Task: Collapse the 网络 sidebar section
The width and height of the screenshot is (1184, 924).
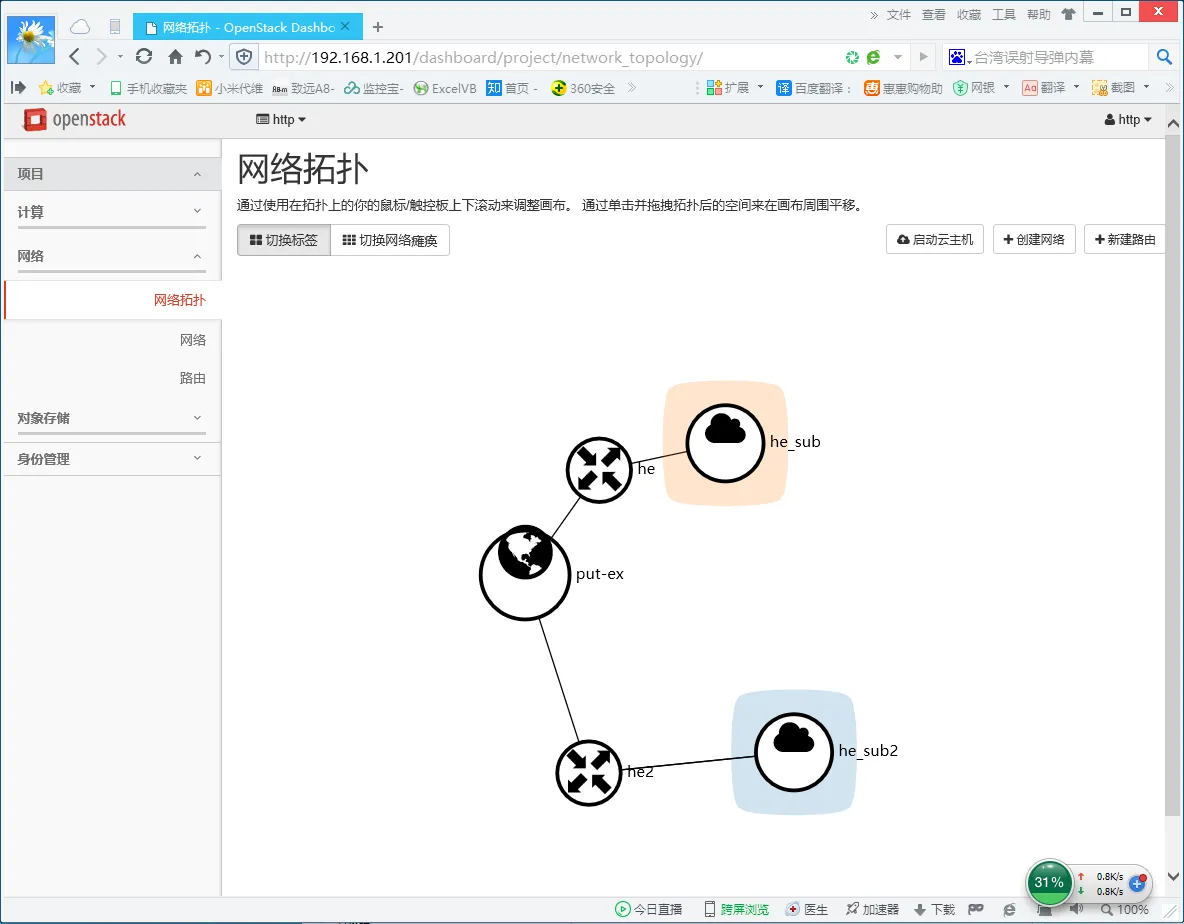Action: (112, 256)
